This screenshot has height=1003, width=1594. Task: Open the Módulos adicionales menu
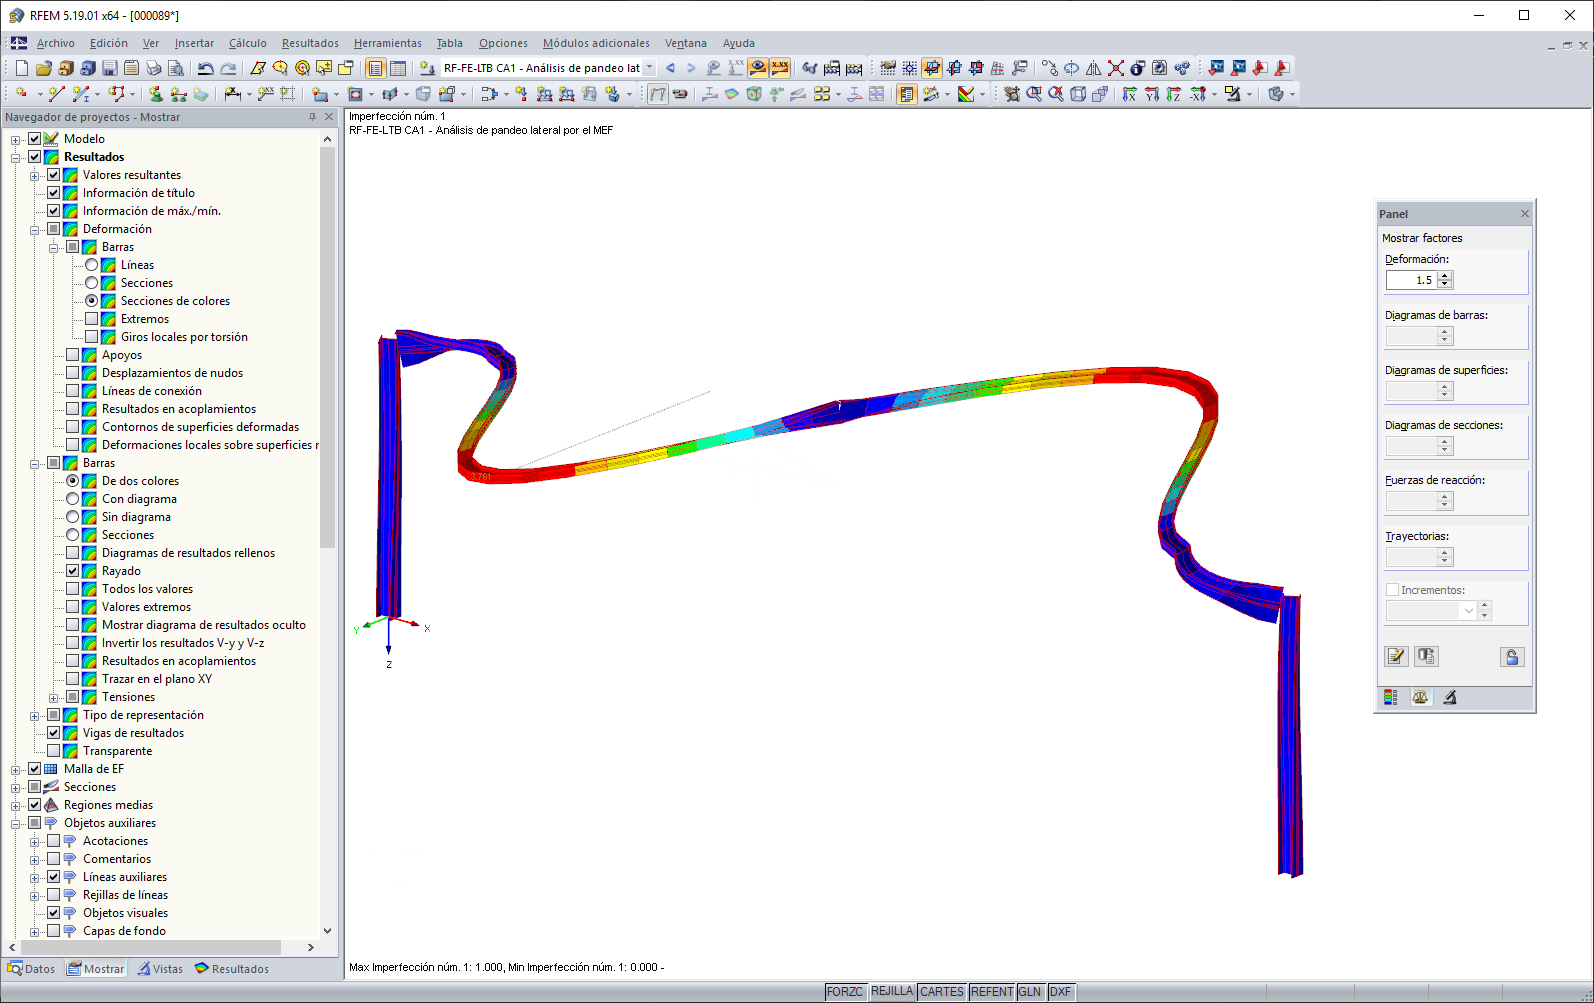pos(596,43)
